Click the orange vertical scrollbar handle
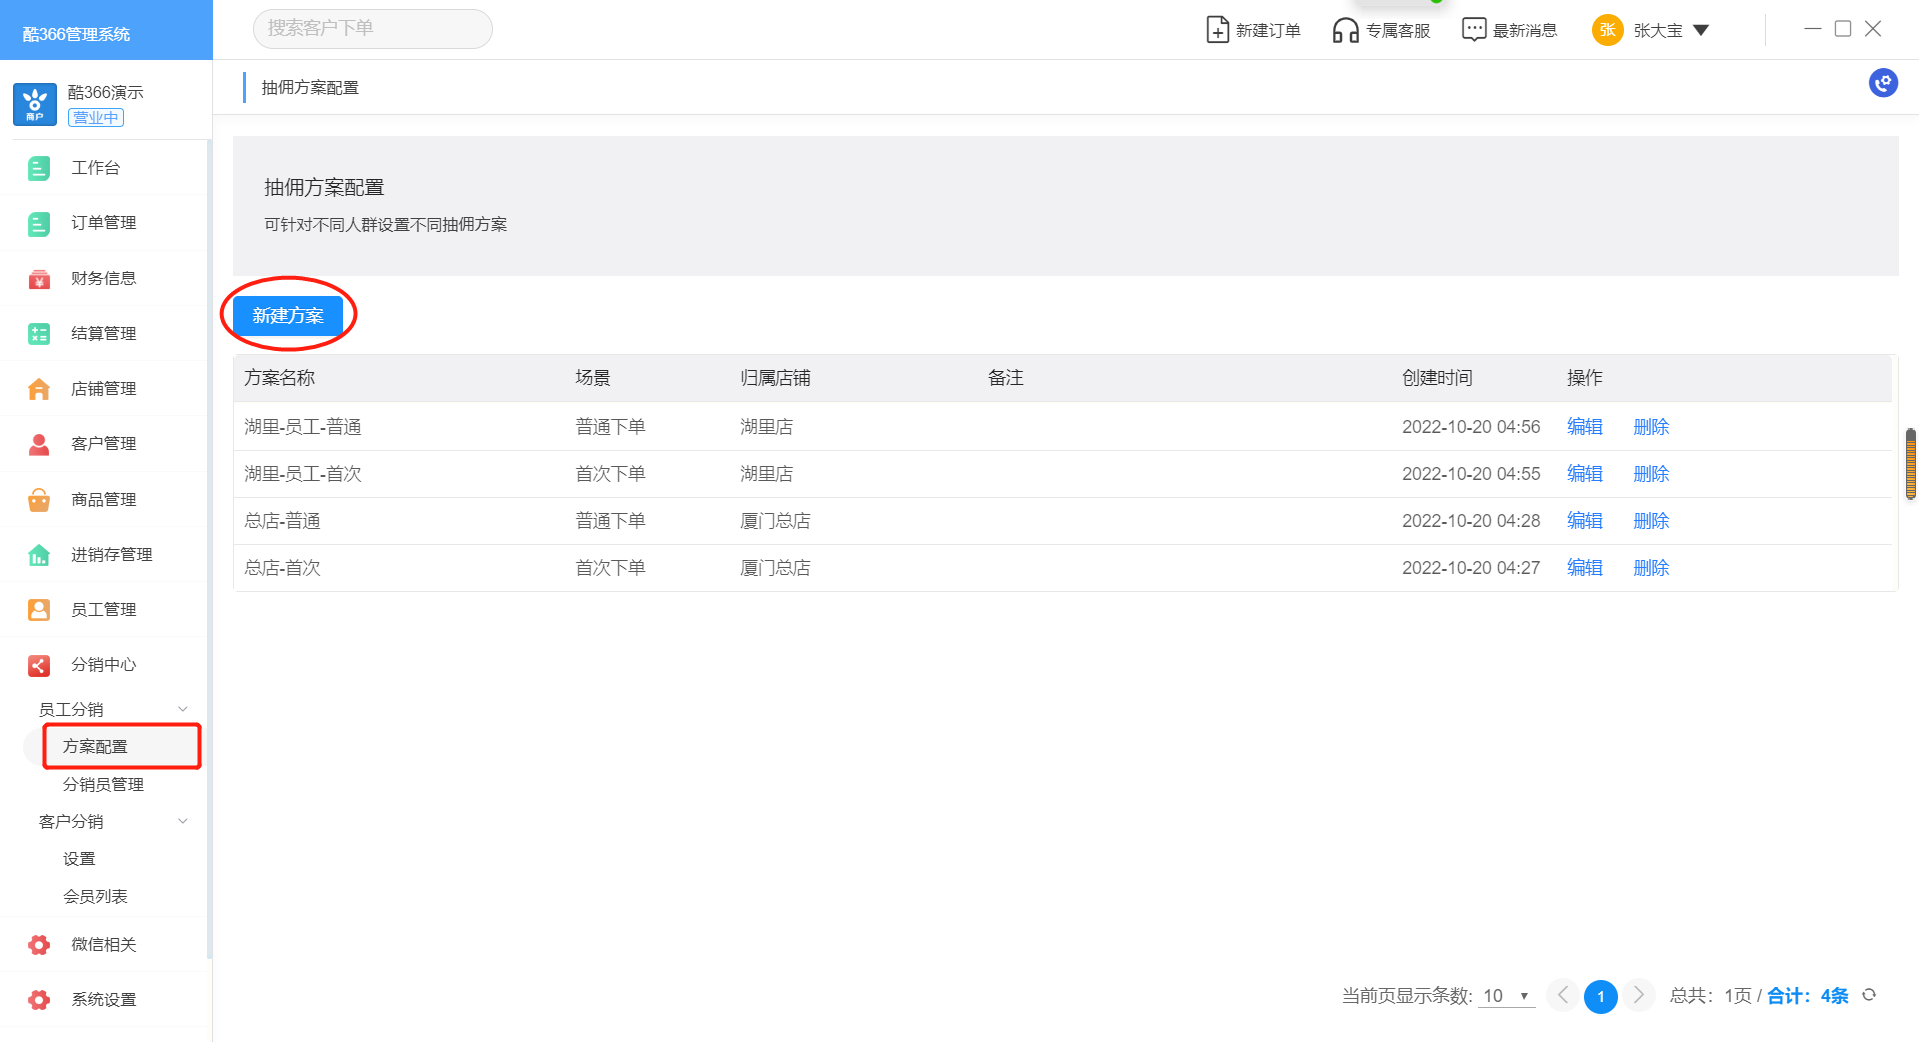 point(1910,464)
